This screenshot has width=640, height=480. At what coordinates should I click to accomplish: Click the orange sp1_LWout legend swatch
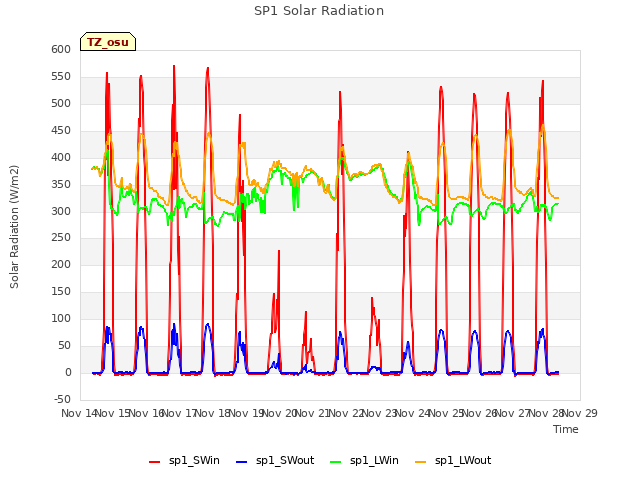[x=420, y=462]
